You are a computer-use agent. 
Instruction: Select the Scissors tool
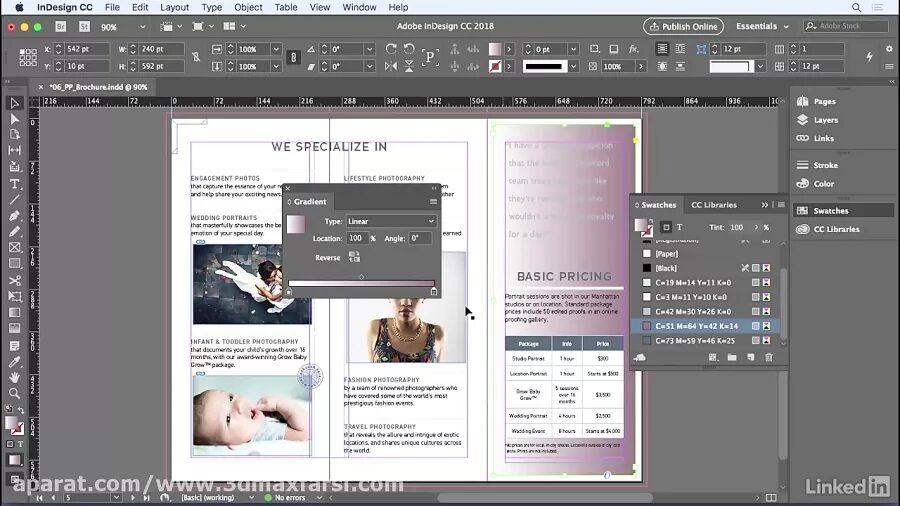14,281
